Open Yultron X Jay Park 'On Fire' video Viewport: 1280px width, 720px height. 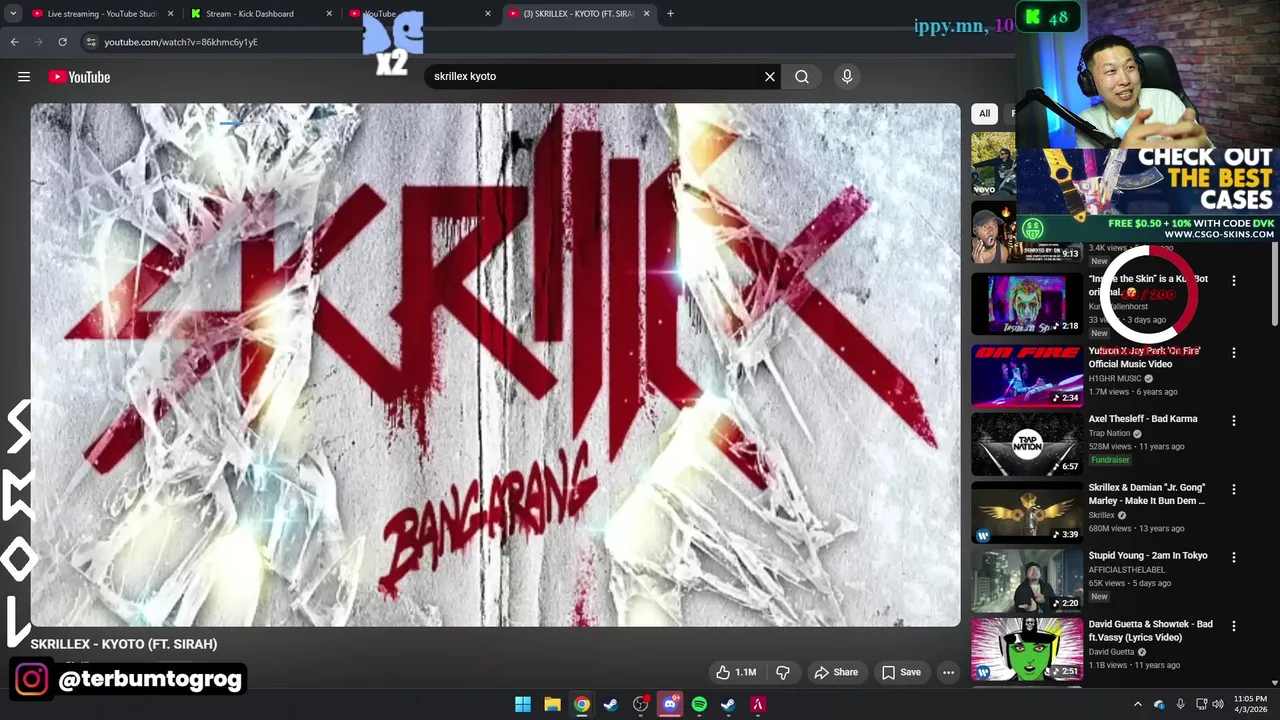[1144, 358]
